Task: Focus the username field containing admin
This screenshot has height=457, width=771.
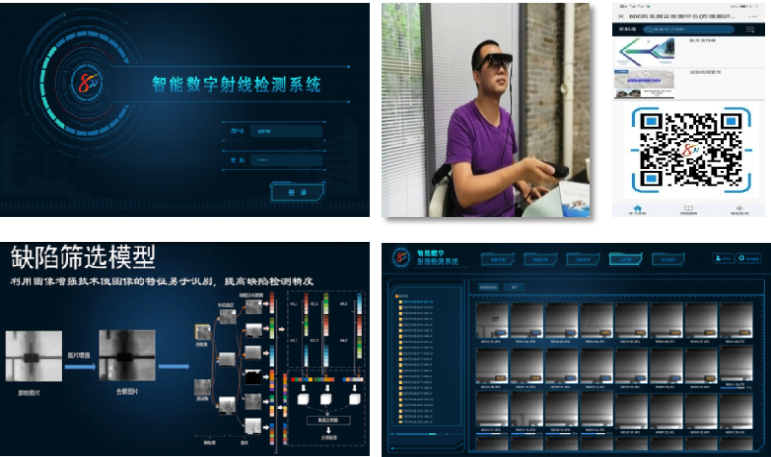Action: [286, 131]
